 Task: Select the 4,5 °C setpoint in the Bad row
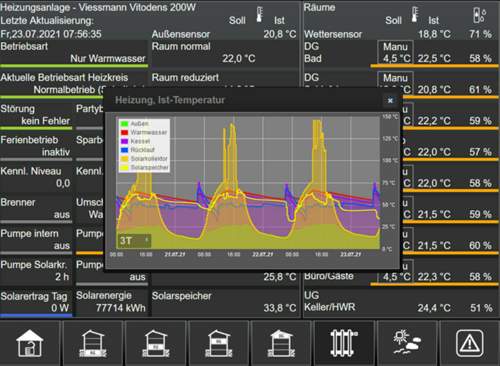click(396, 59)
